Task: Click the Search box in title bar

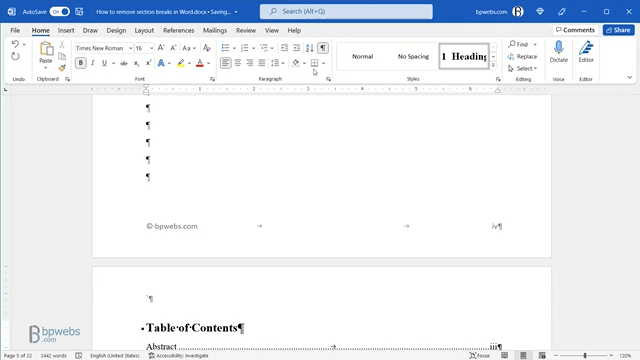Action: [x=346, y=11]
